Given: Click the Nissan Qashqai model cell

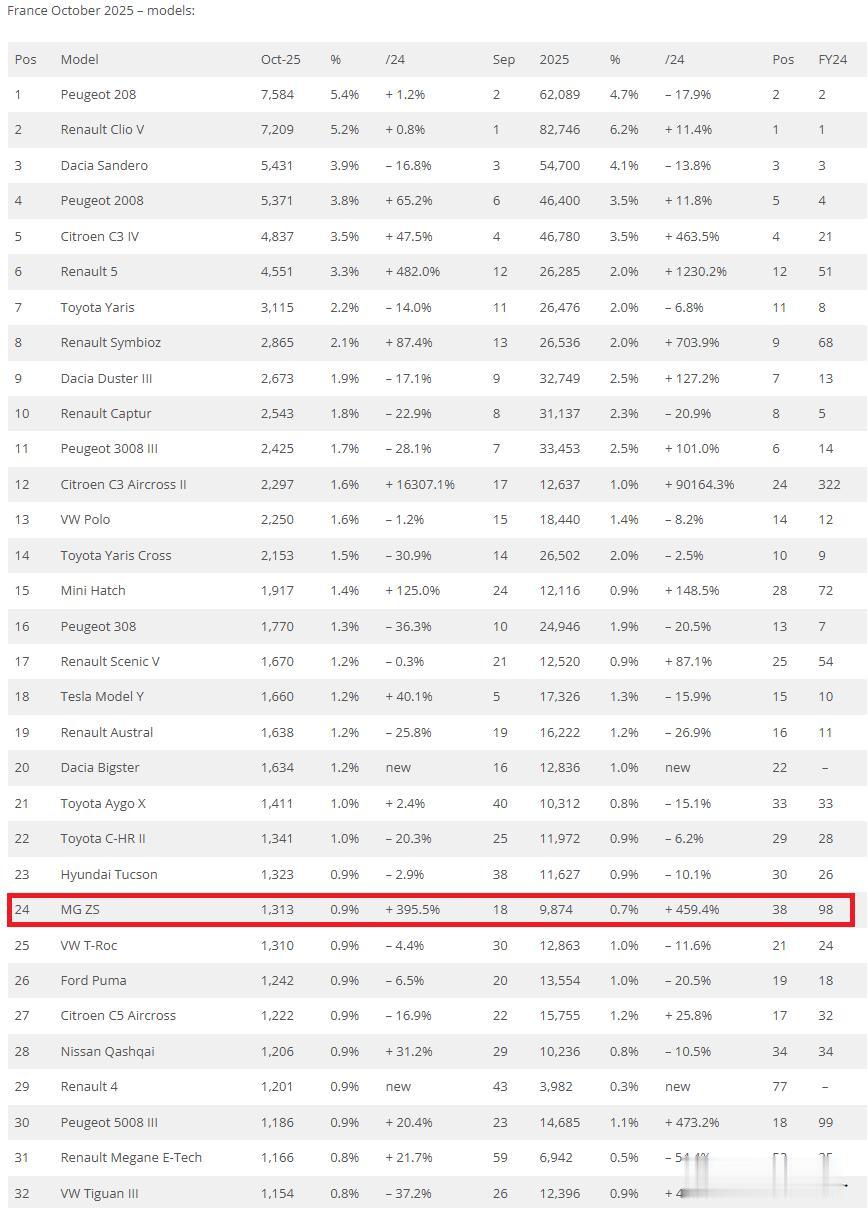Looking at the screenshot, I should point(107,1051).
